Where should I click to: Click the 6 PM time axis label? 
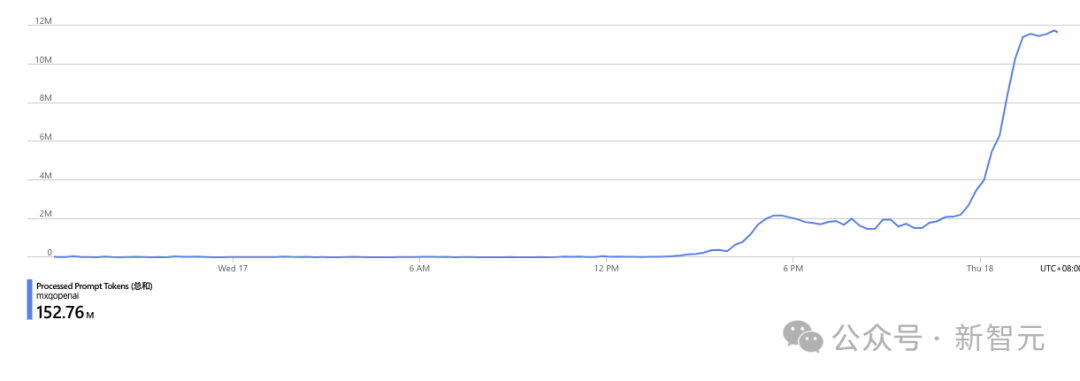click(x=793, y=268)
